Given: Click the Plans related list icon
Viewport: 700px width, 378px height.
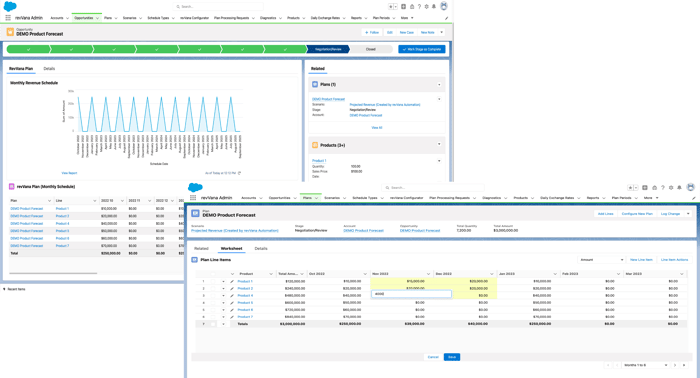Looking at the screenshot, I should [315, 84].
